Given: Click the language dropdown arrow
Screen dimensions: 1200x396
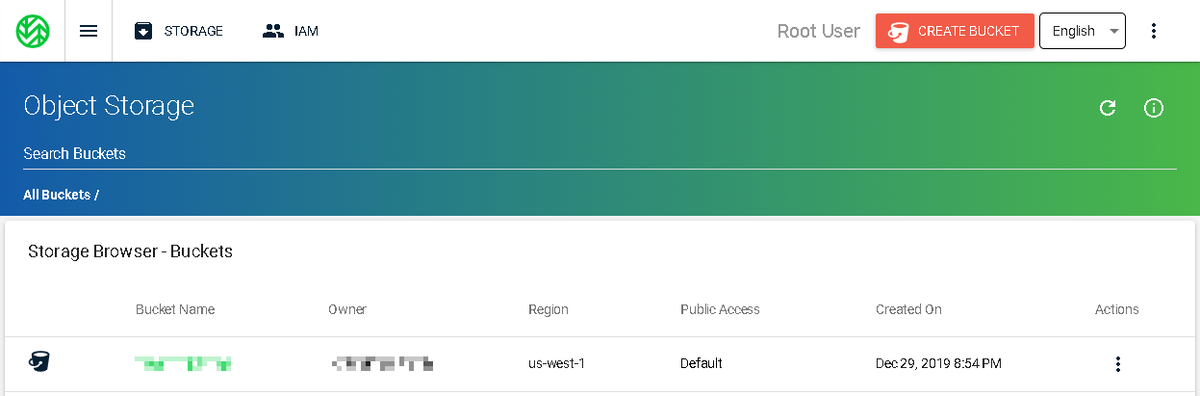Looking at the screenshot, I should click(1113, 32).
